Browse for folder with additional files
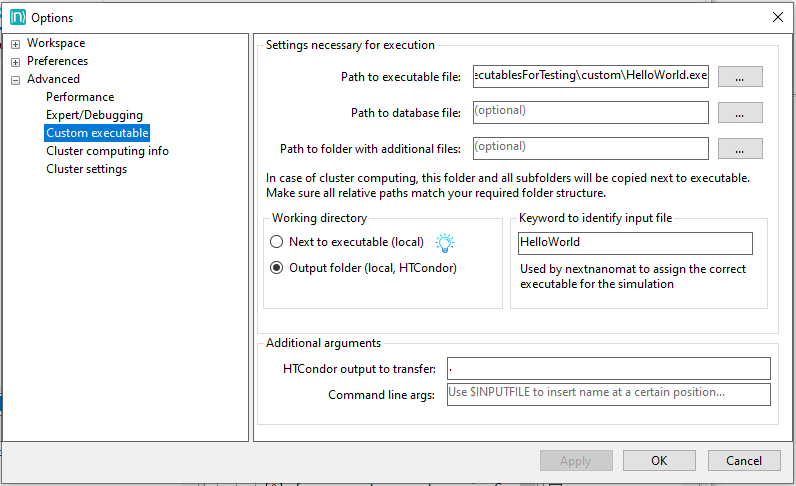Screen dimensions: 796x486 point(740,149)
